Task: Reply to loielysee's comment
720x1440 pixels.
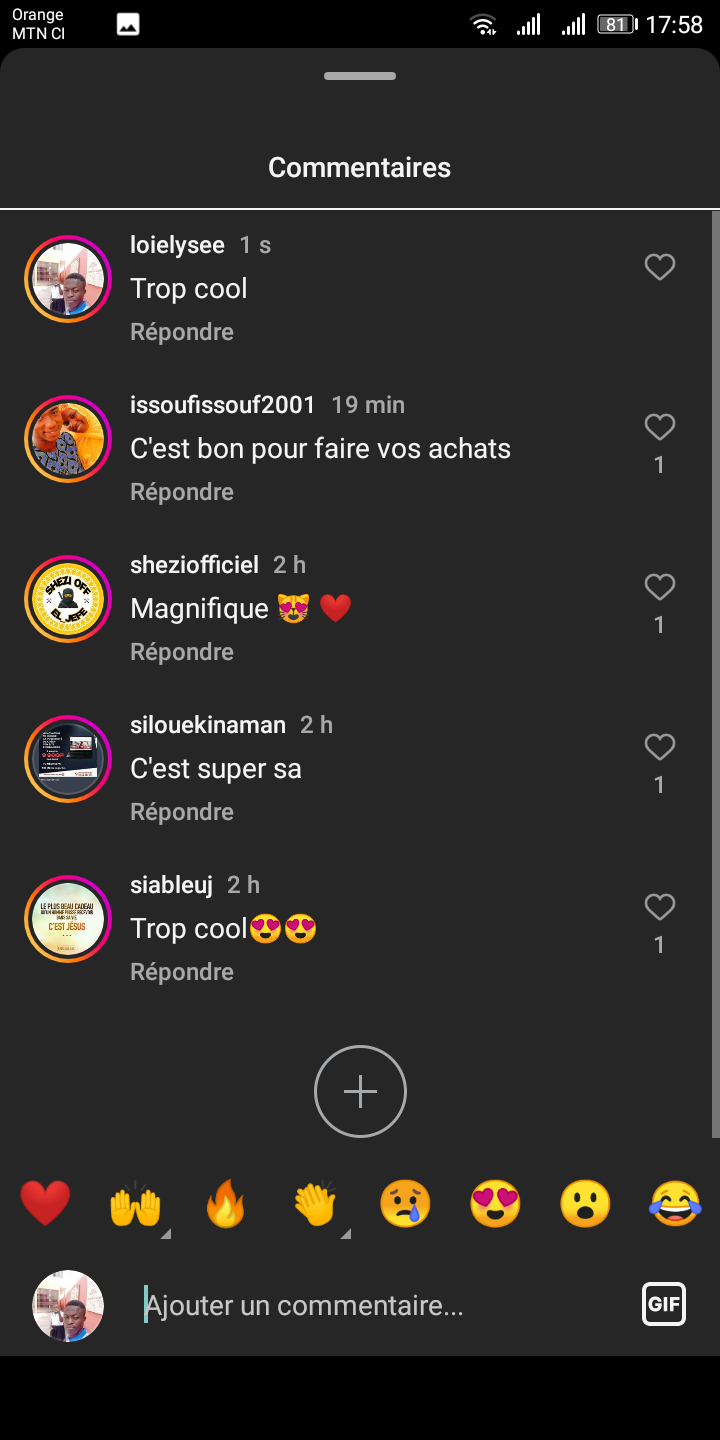Action: 182,332
